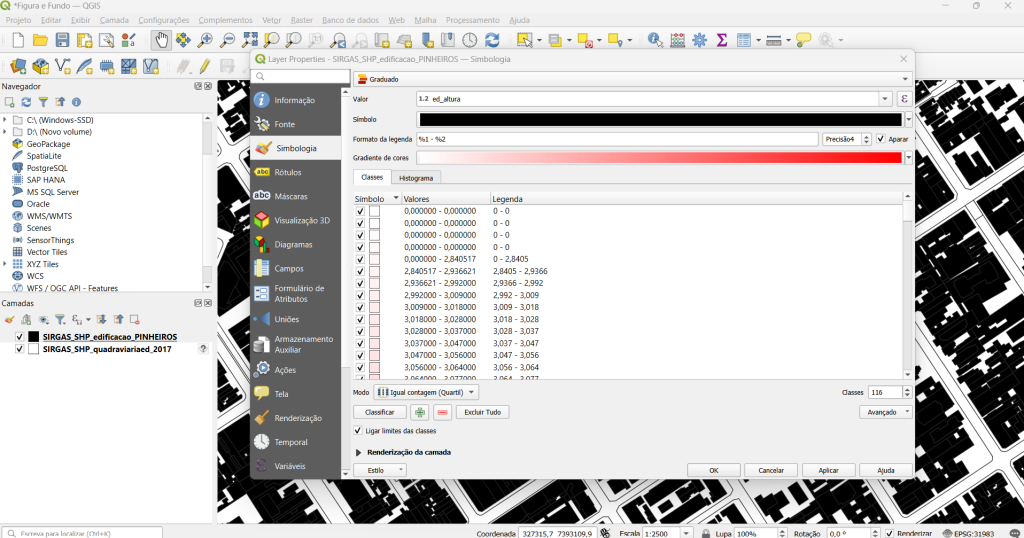Click the Zoom Full extent icon
Viewport: 1024px width, 538px height.
[x=249, y=40]
